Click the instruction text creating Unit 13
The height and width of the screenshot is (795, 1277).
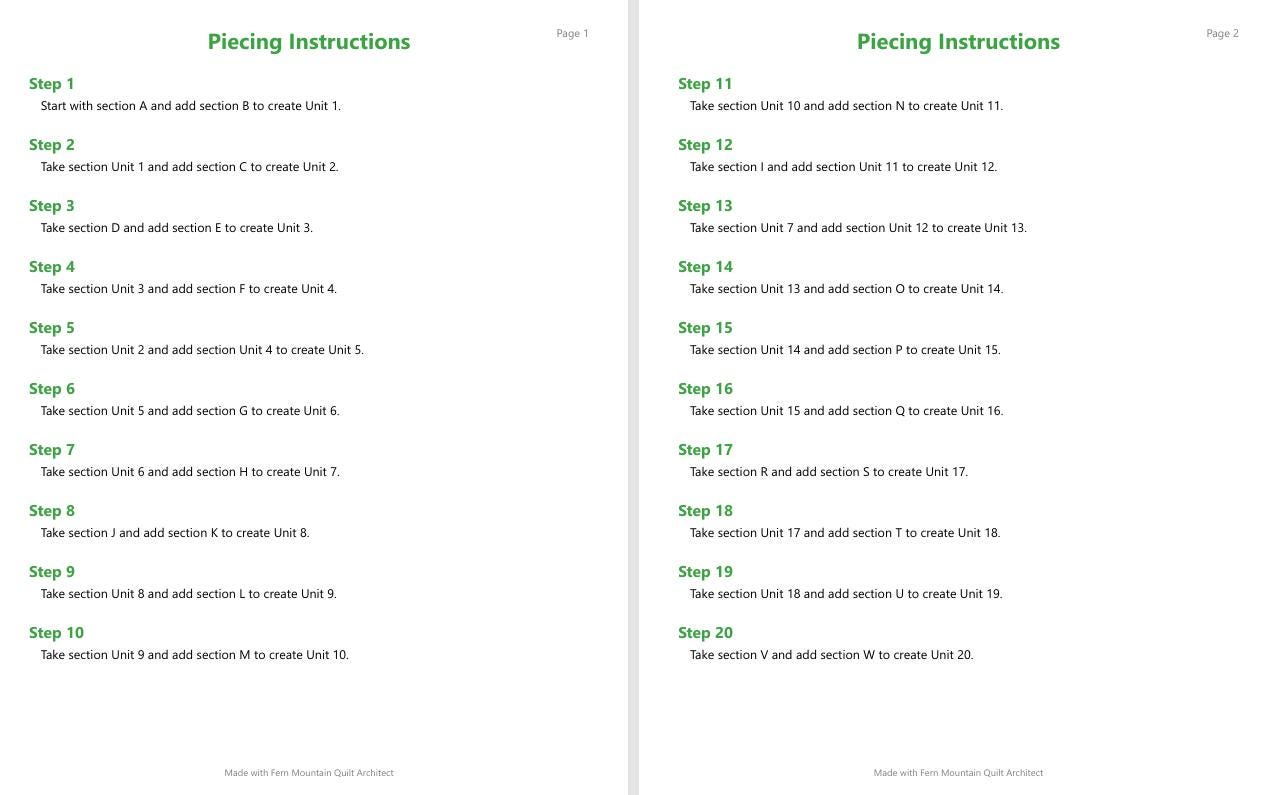[x=858, y=228]
